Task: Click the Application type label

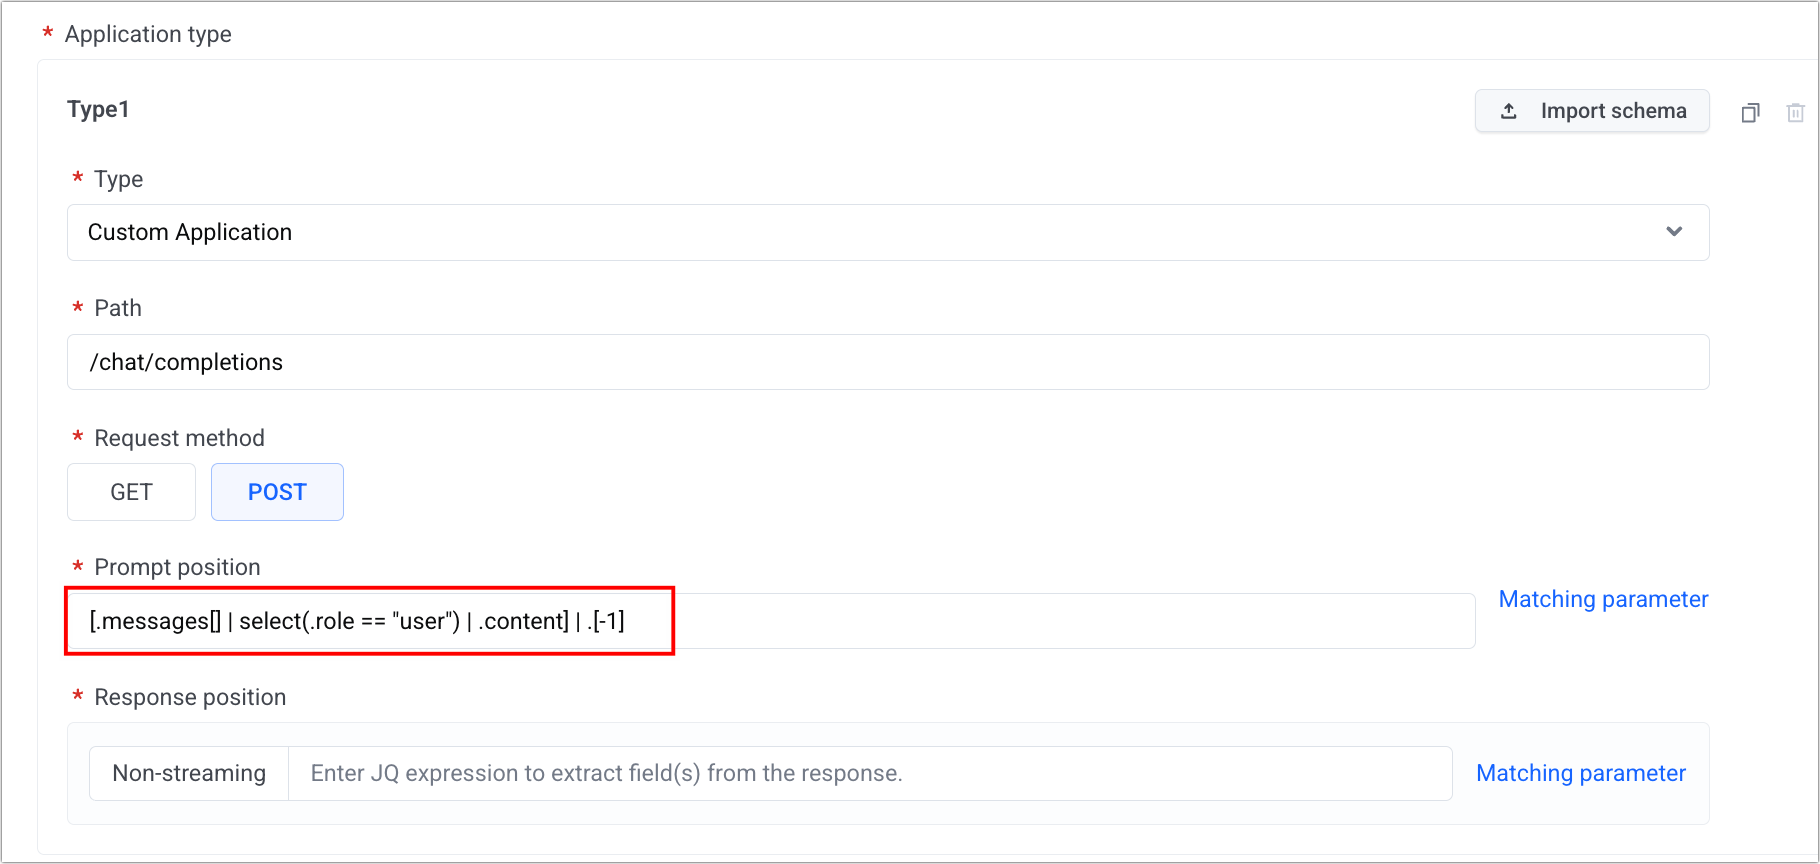Action: (x=148, y=34)
